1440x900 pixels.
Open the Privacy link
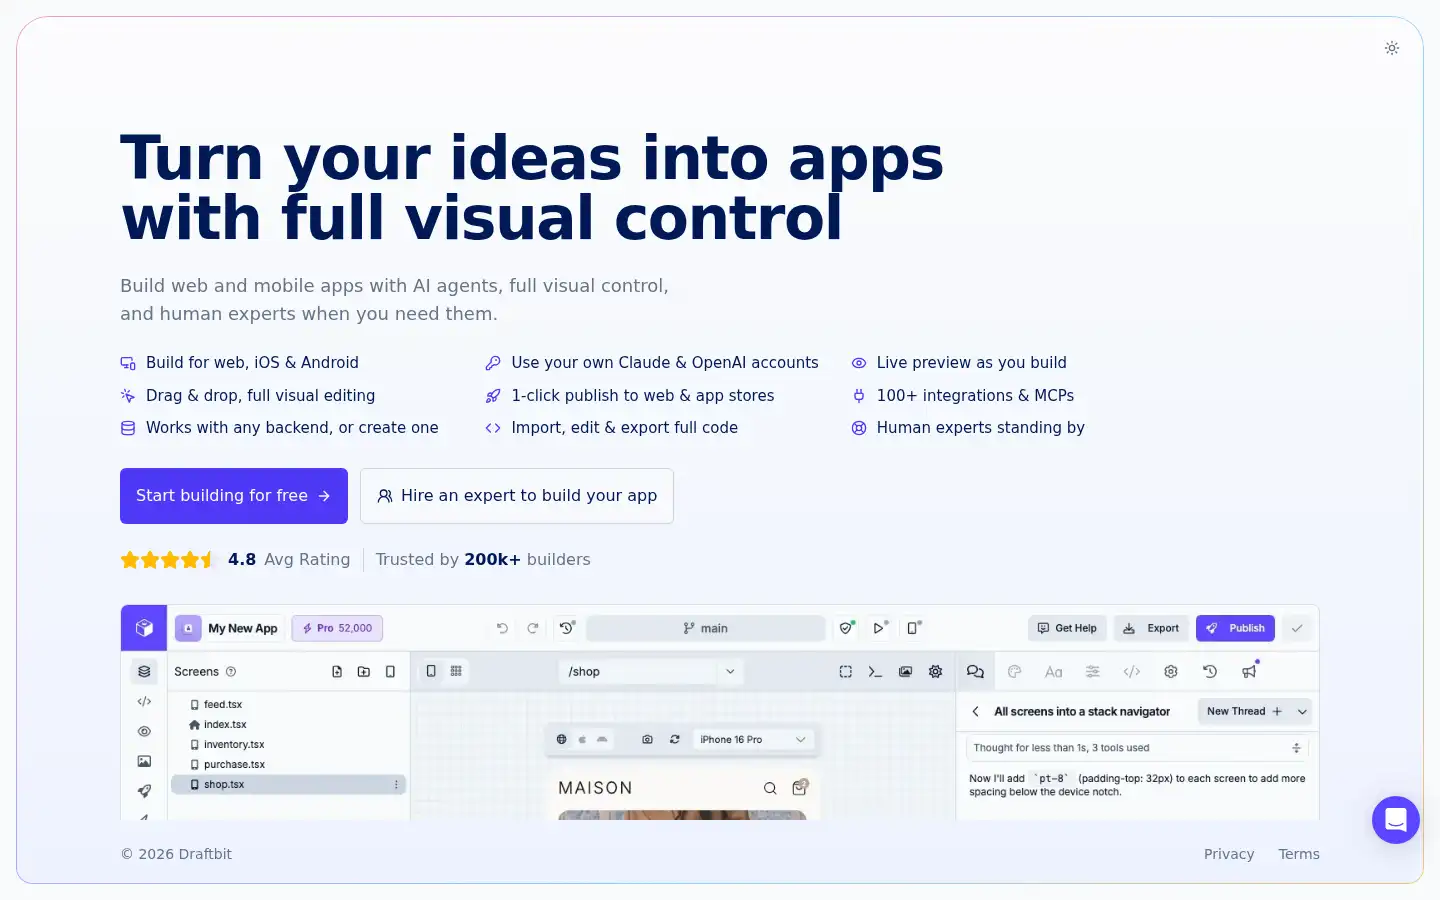pyautogui.click(x=1229, y=854)
